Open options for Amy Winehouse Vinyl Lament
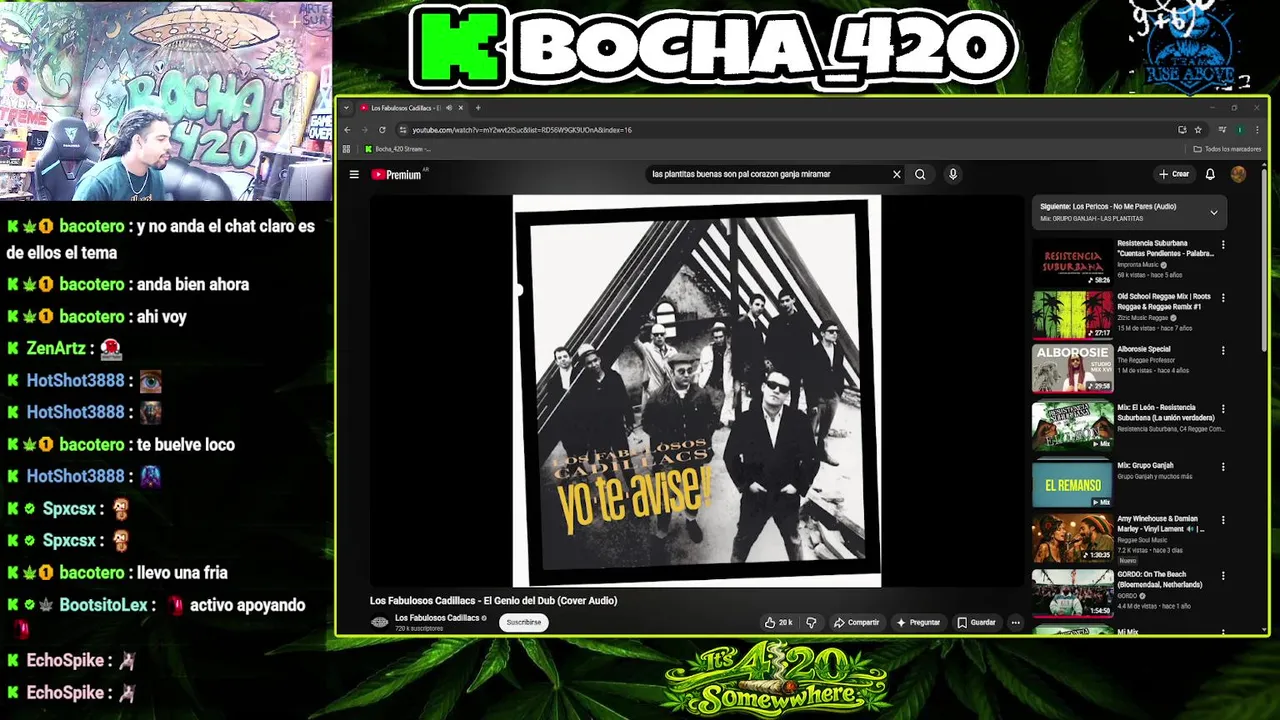1280x720 pixels. click(x=1223, y=521)
